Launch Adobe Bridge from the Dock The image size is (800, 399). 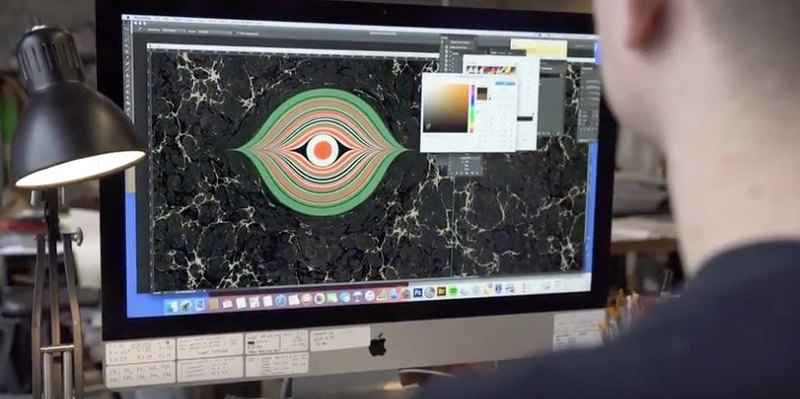pos(441,291)
